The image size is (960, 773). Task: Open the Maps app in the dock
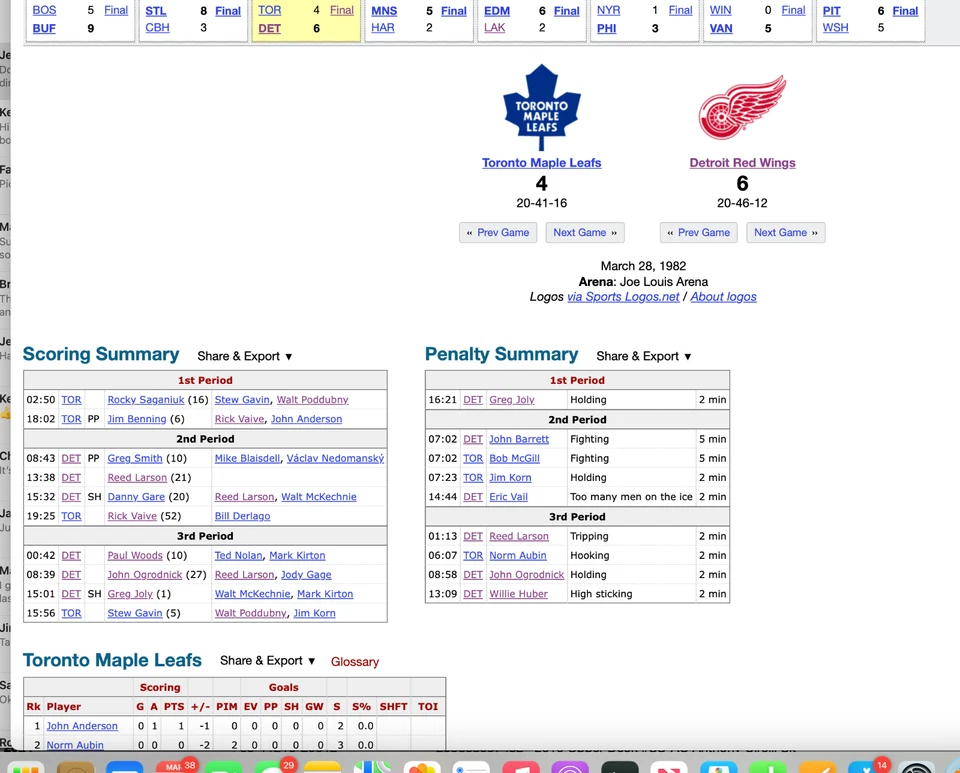(372, 767)
